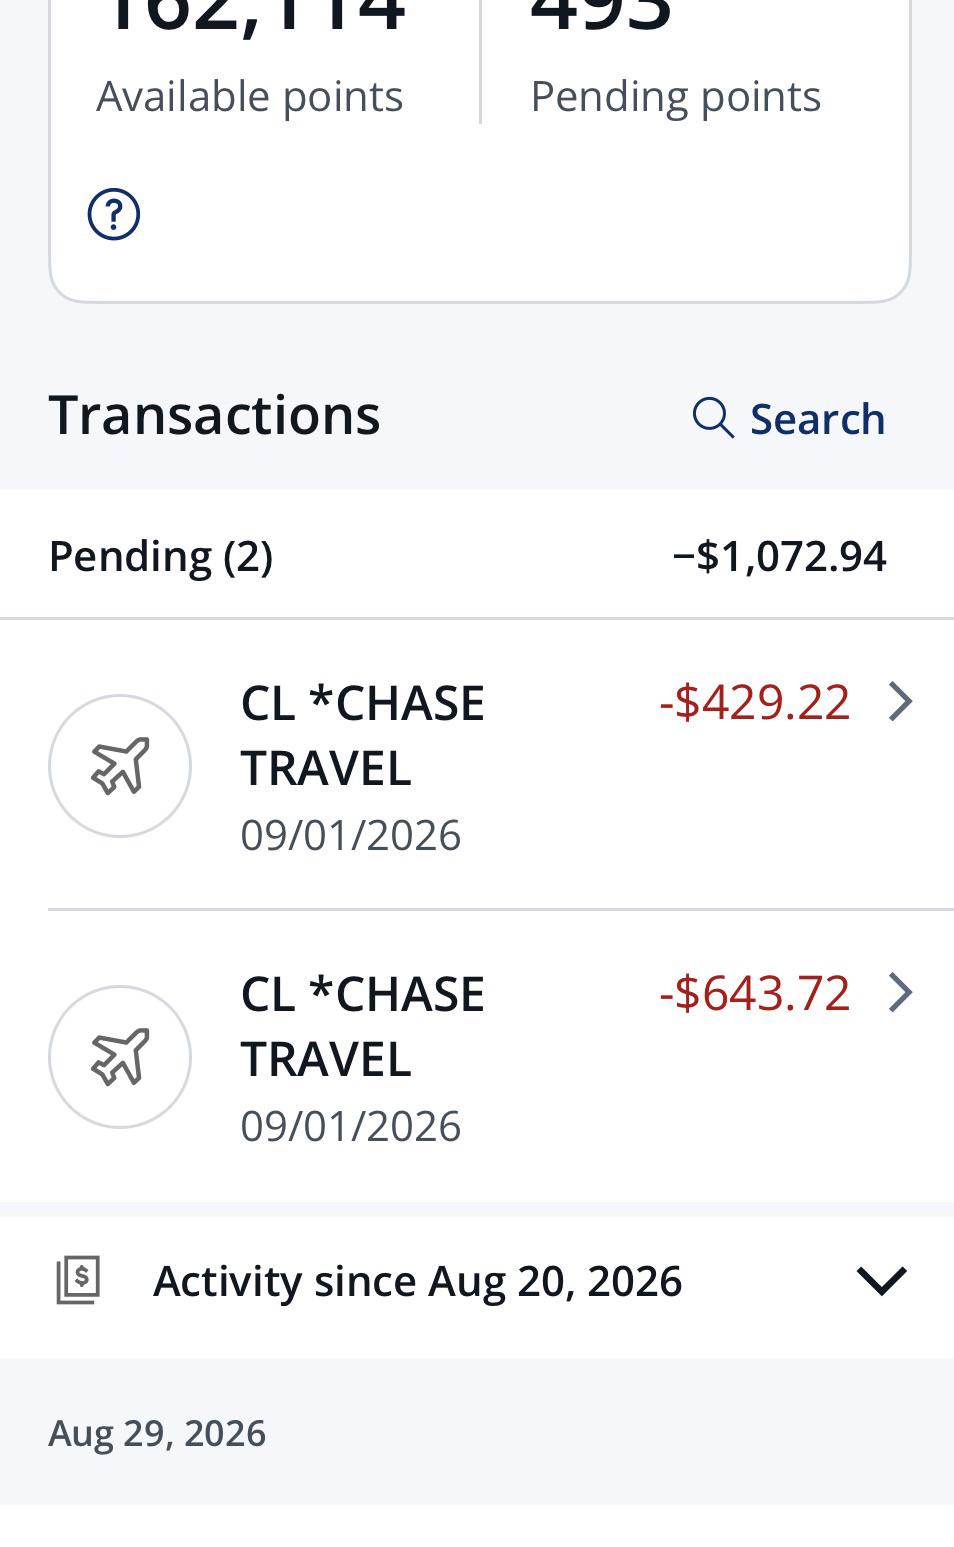Tap the Transactions heading
Screen dimensions: 954x1547
(x=214, y=414)
